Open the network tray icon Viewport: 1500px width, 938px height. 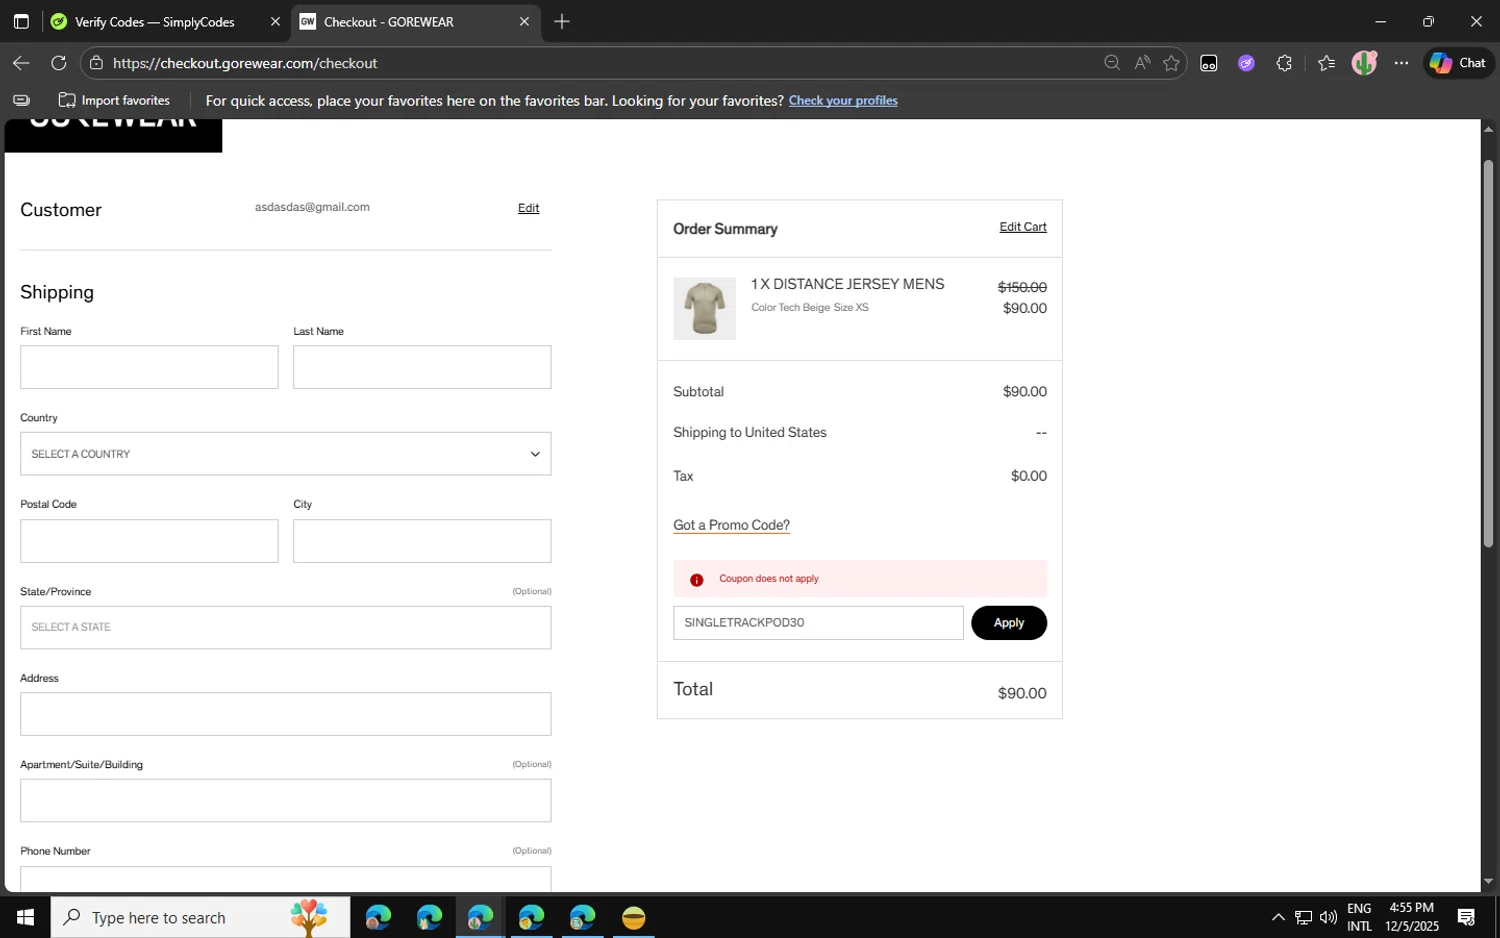point(1303,918)
